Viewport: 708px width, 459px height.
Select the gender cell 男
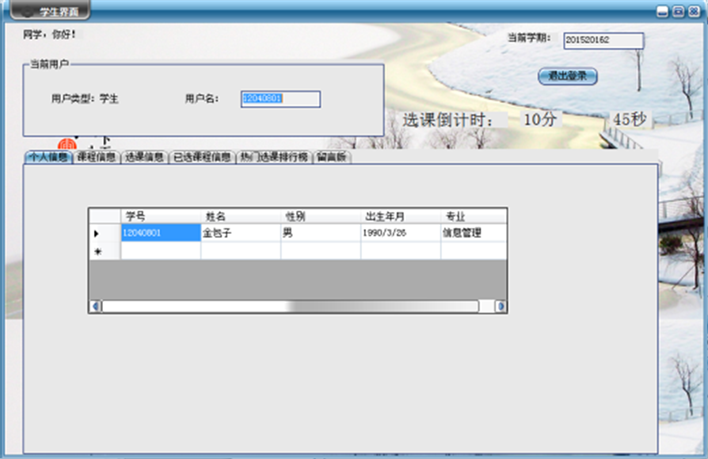[321, 233]
